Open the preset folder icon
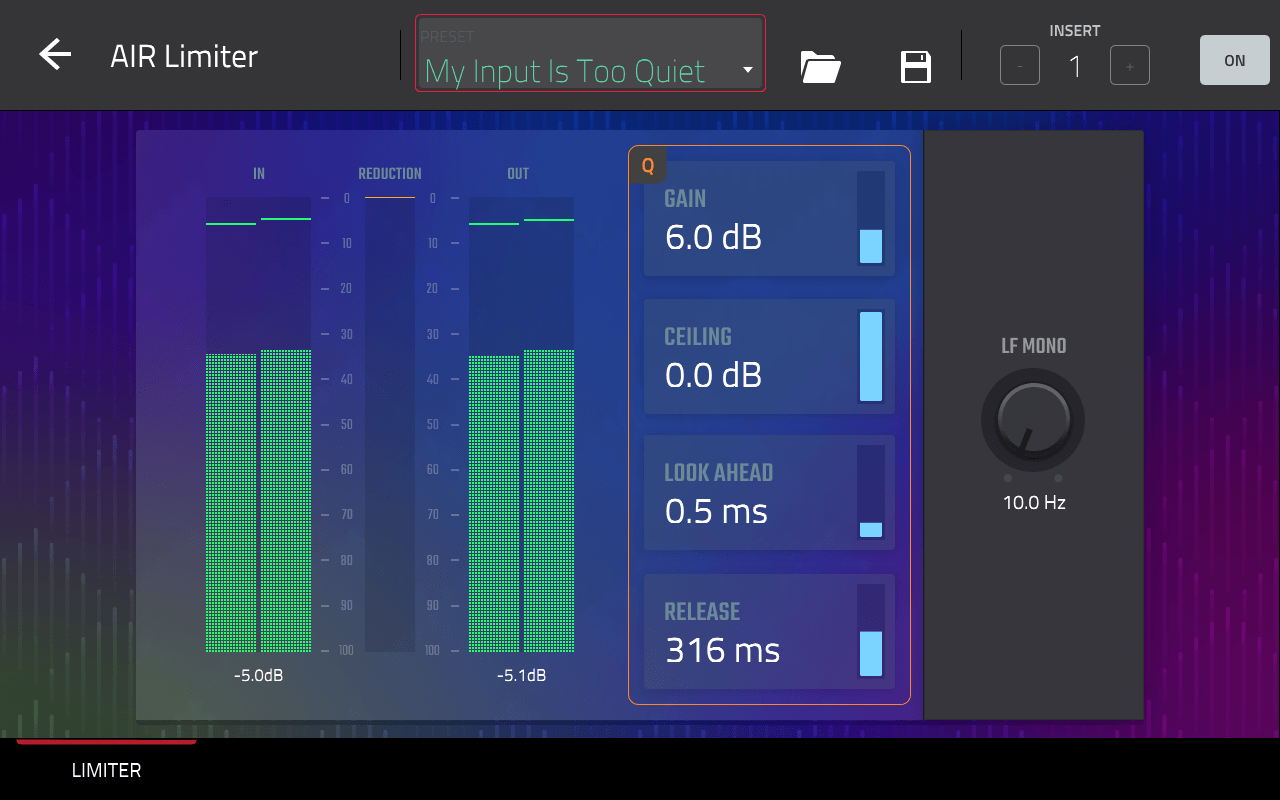The height and width of the screenshot is (800, 1280). pyautogui.click(x=820, y=67)
